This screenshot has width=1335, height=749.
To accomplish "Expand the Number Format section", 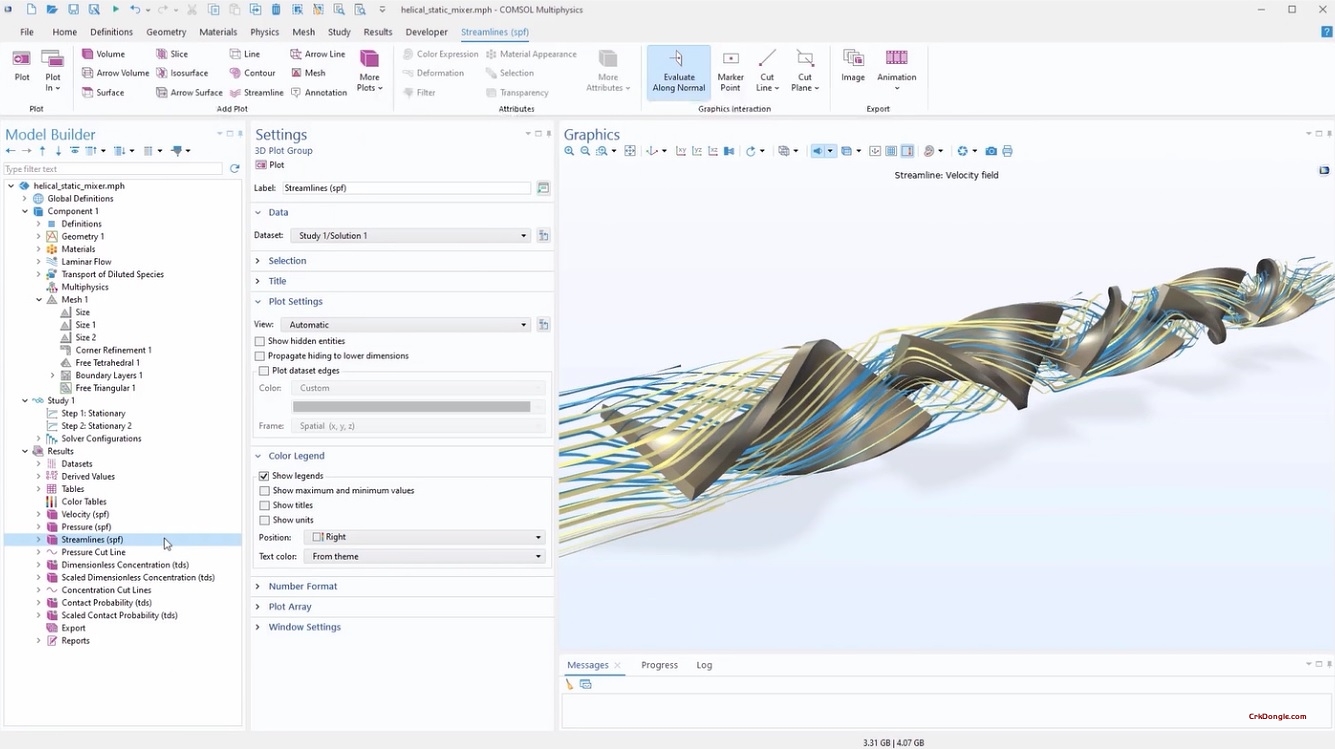I will point(258,586).
